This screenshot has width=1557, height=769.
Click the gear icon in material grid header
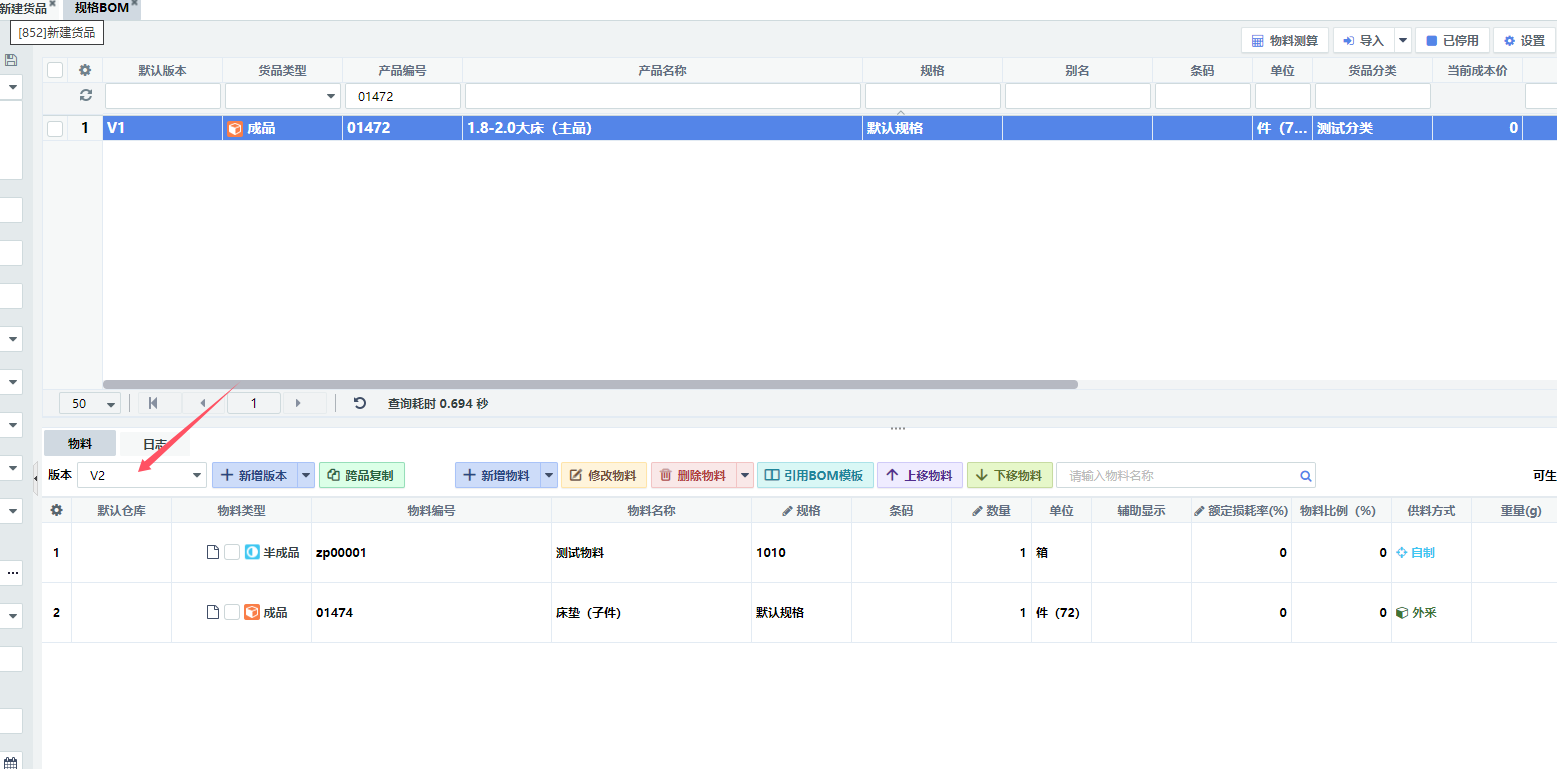point(56,510)
